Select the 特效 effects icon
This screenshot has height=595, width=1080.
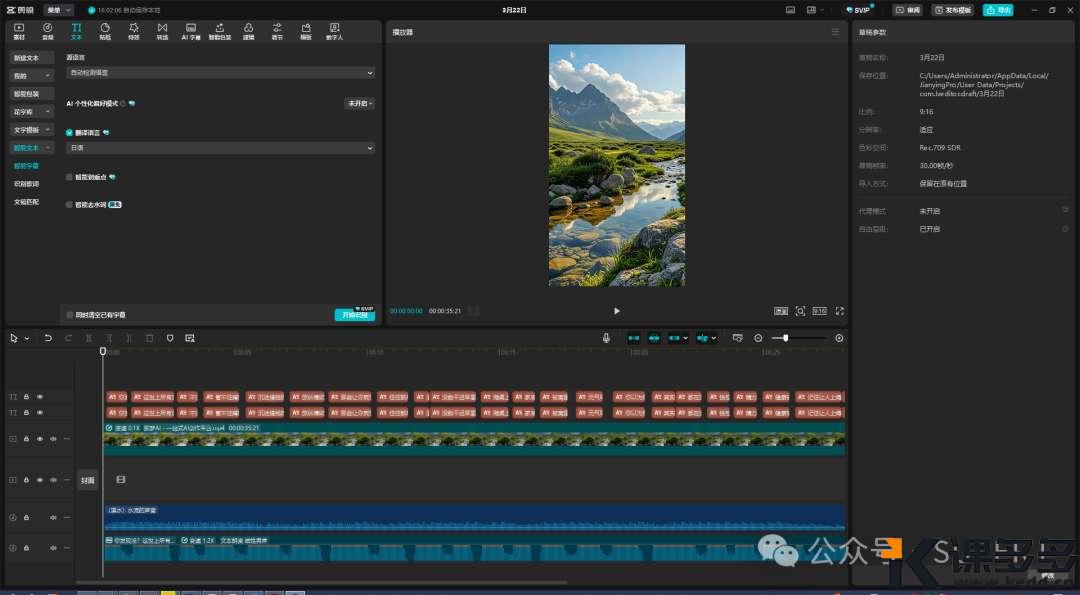(x=134, y=31)
